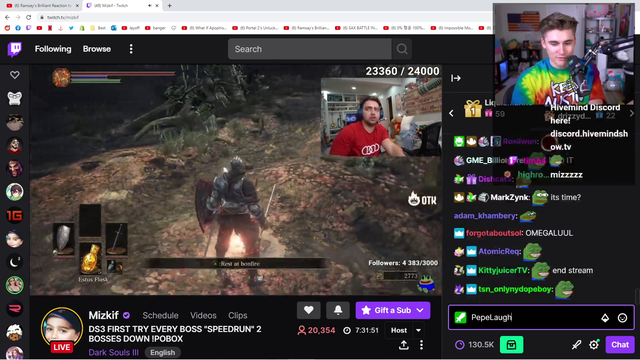Viewport: 640px width, 360px height.
Task: Focus the Twitch search field
Action: (x=309, y=49)
